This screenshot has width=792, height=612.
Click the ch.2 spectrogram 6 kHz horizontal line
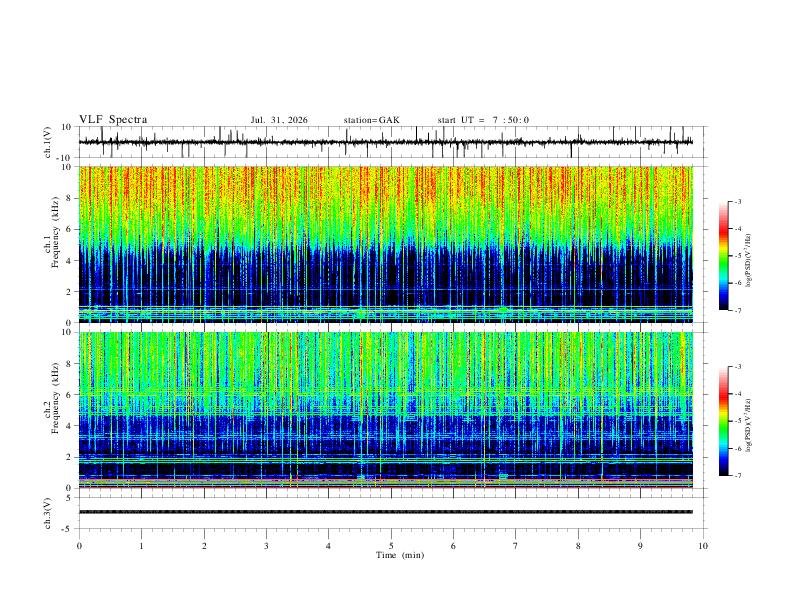click(386, 393)
